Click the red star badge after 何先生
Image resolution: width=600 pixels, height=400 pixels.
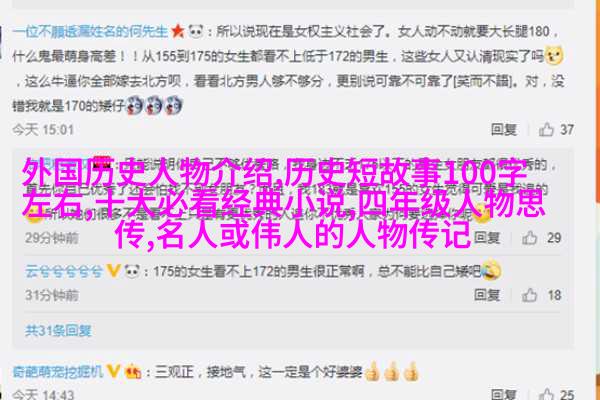pos(178,31)
